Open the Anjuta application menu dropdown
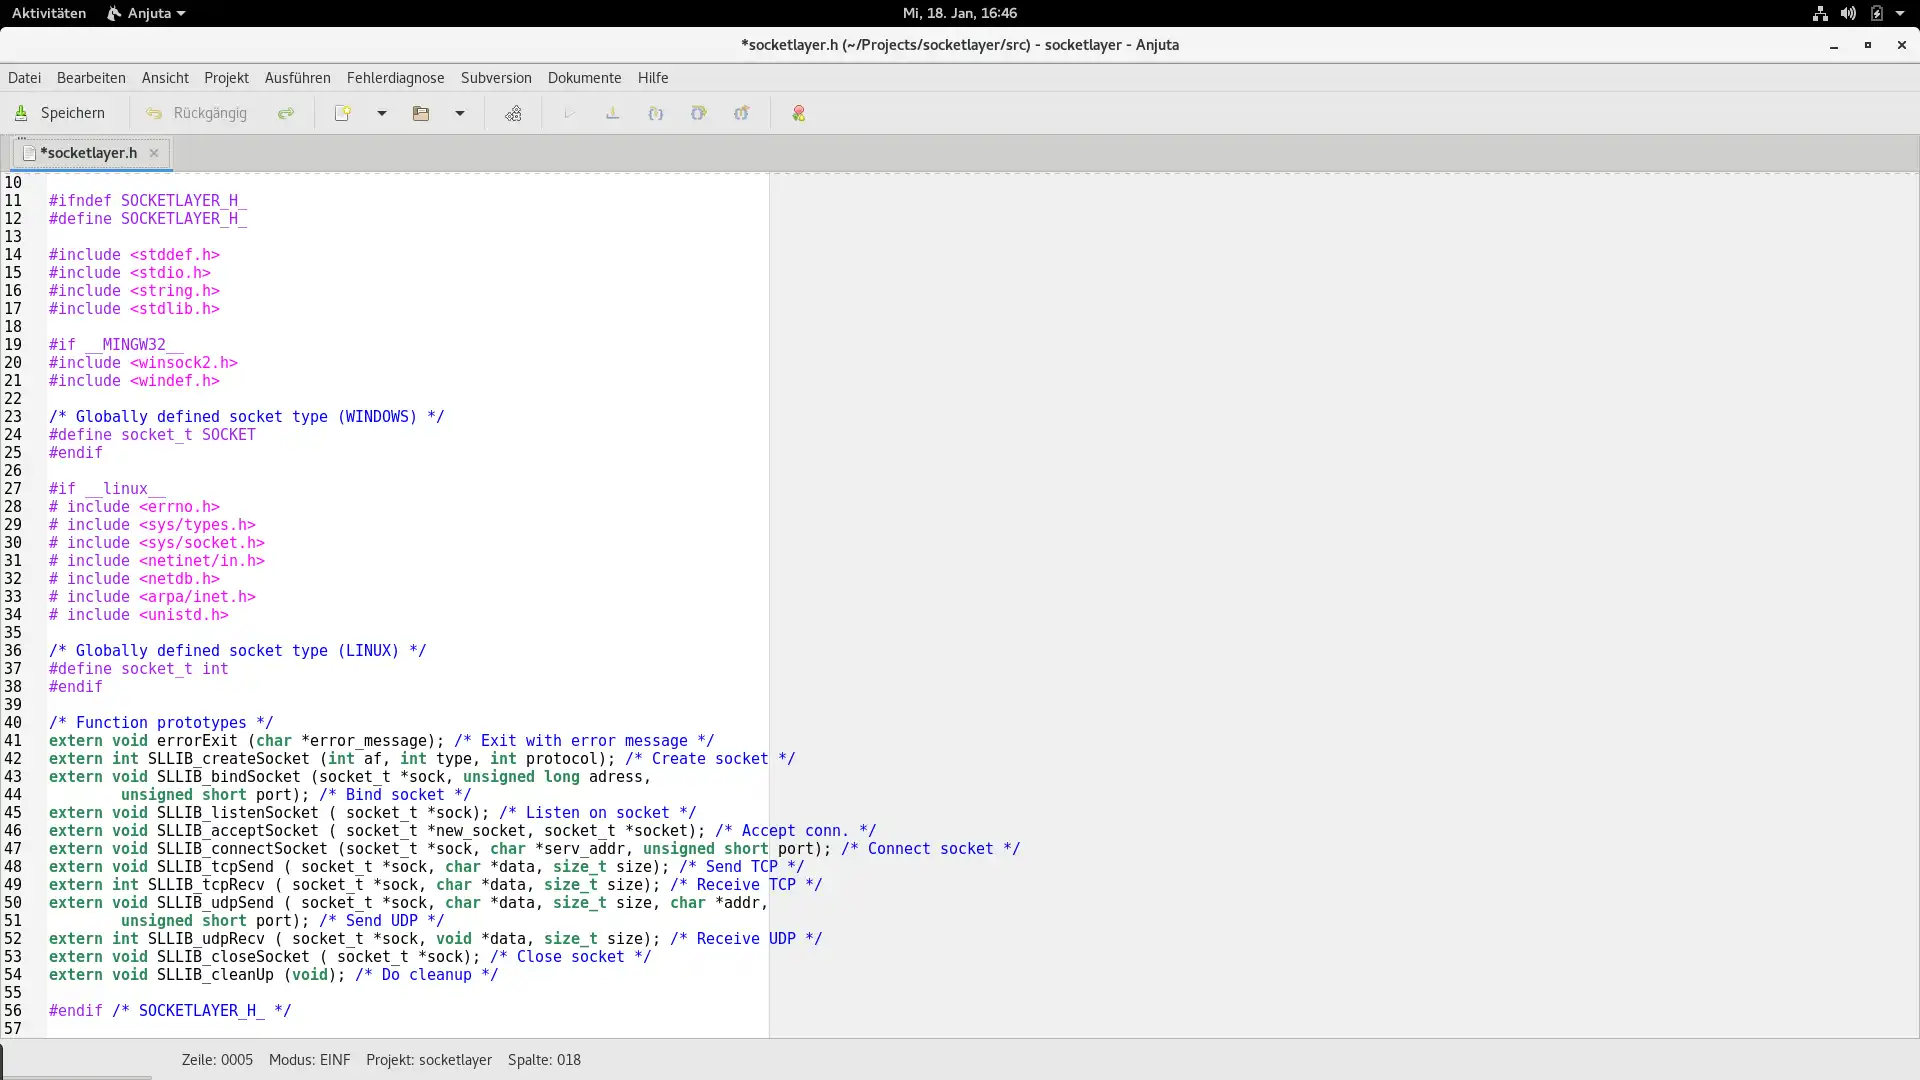This screenshot has height=1080, width=1920. click(x=147, y=13)
